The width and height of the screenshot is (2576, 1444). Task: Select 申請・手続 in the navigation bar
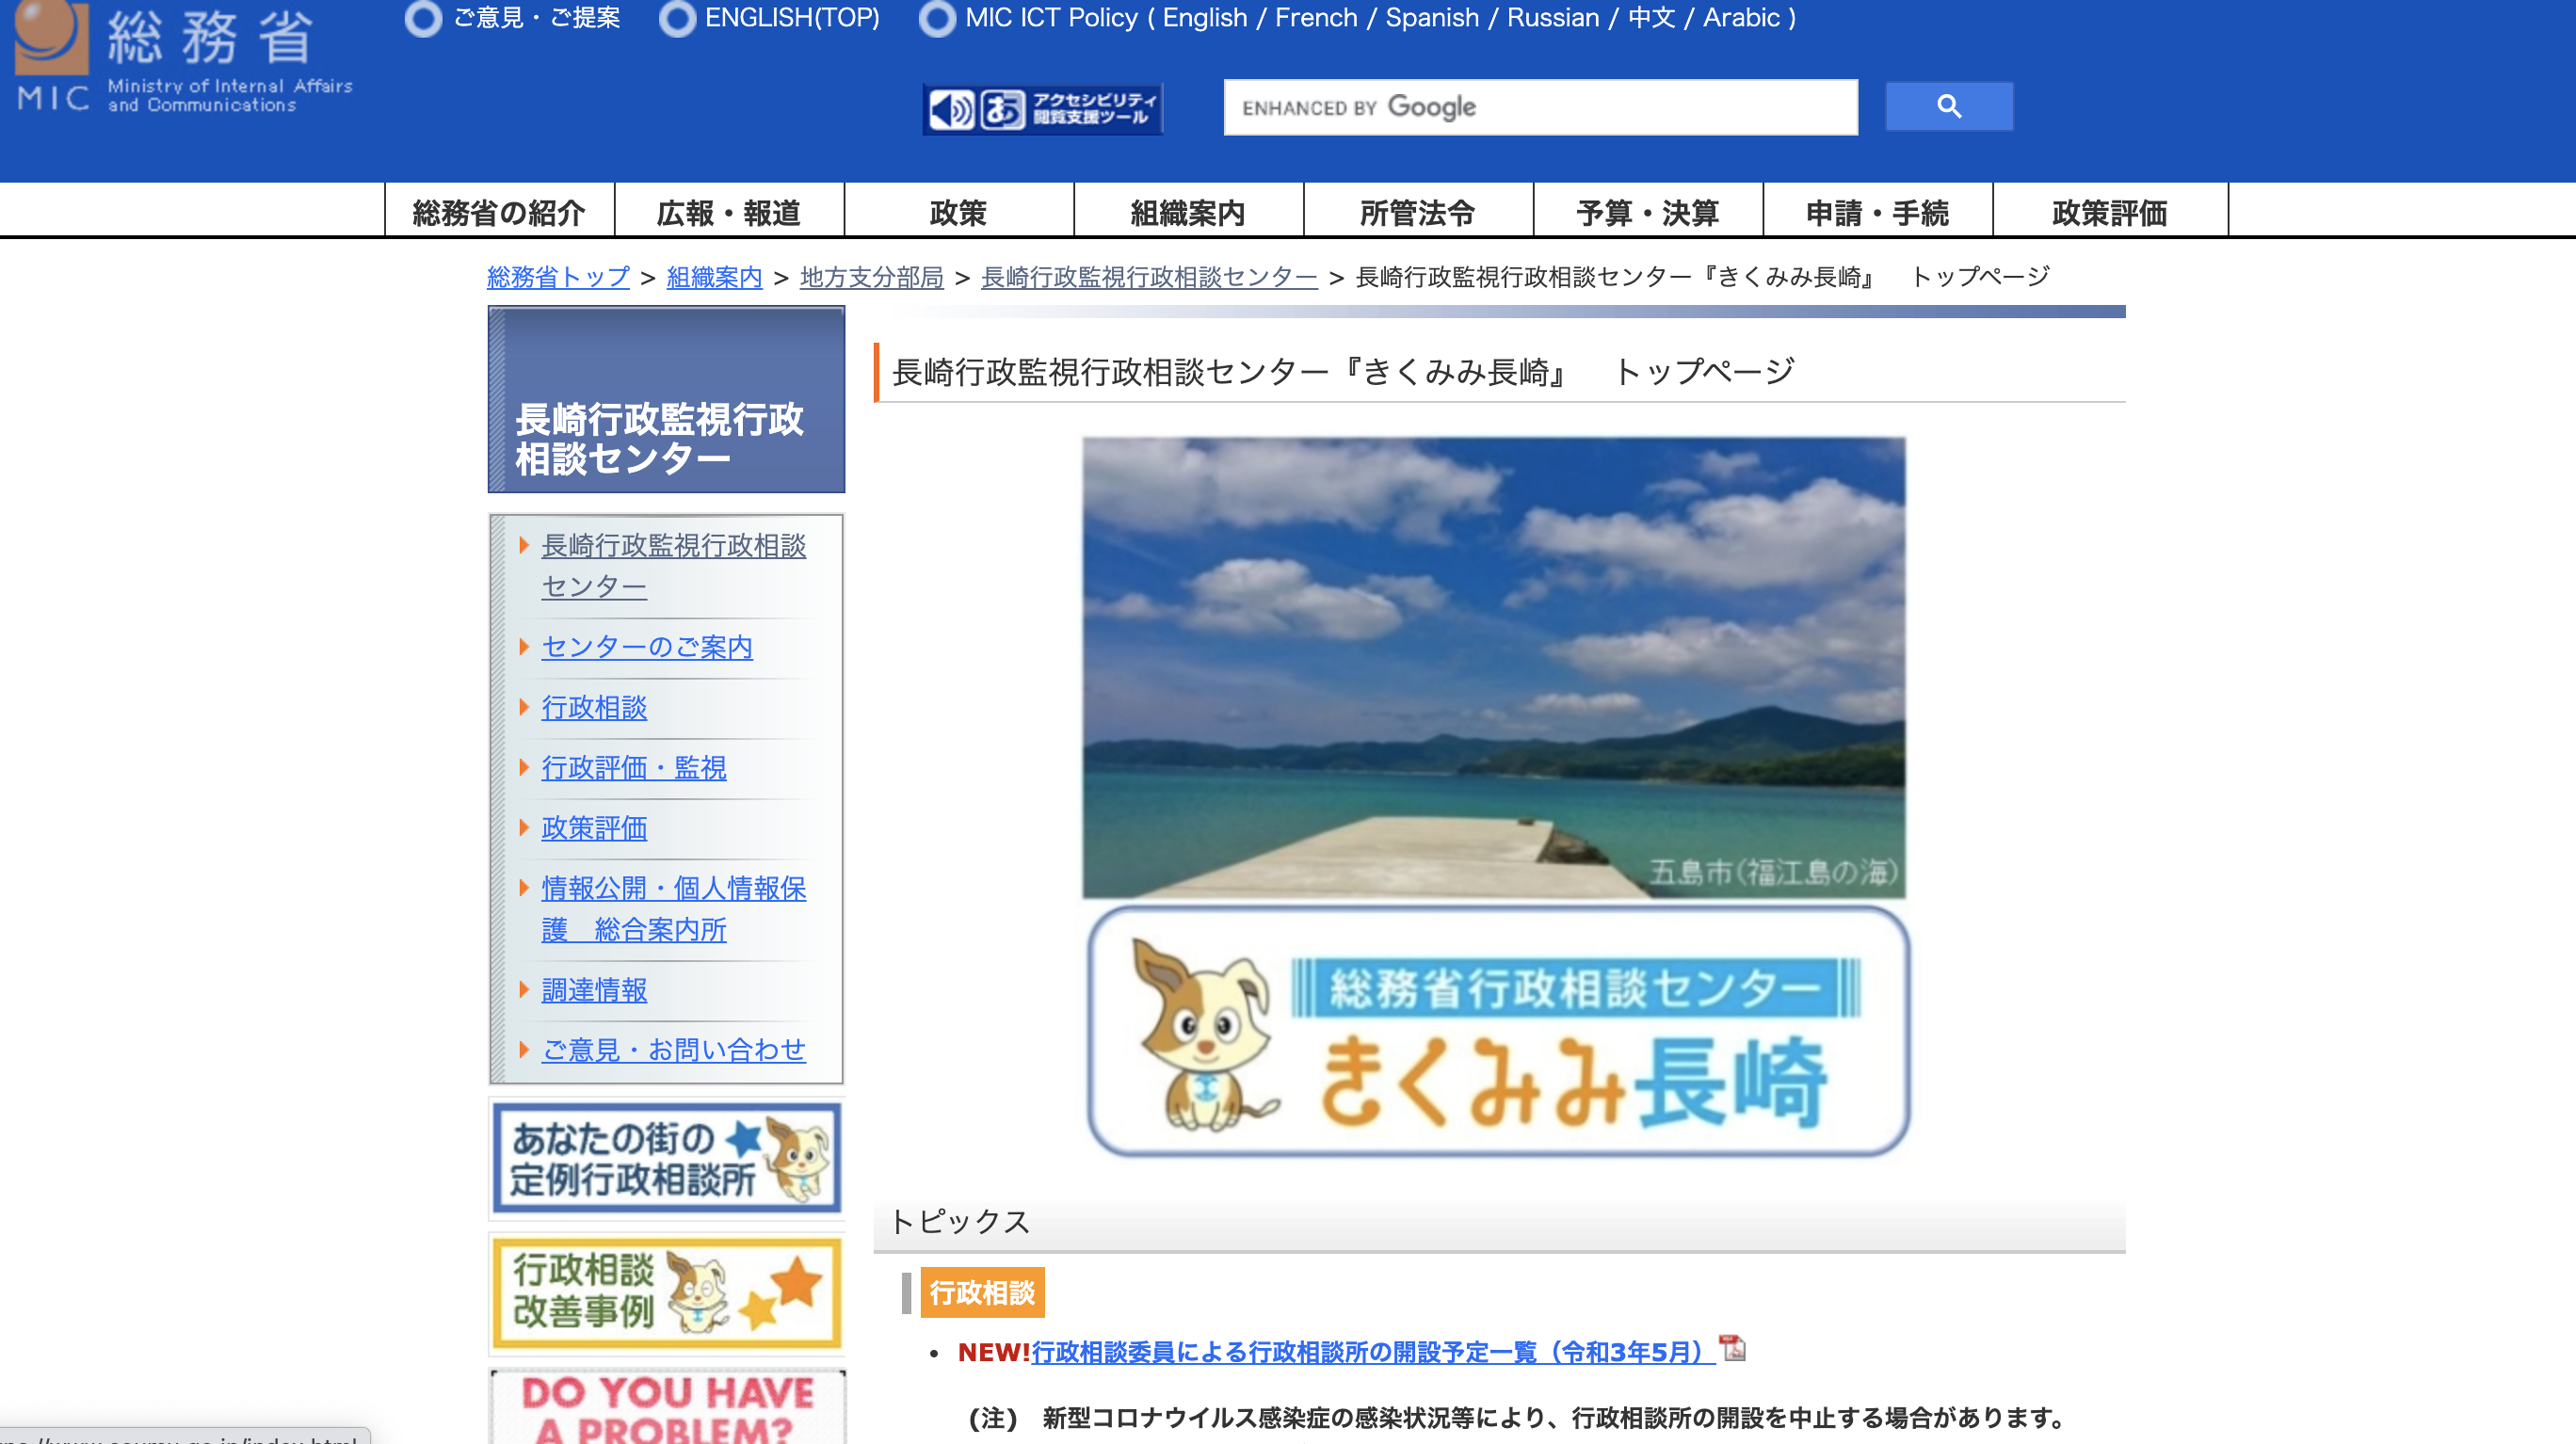[x=1877, y=212]
